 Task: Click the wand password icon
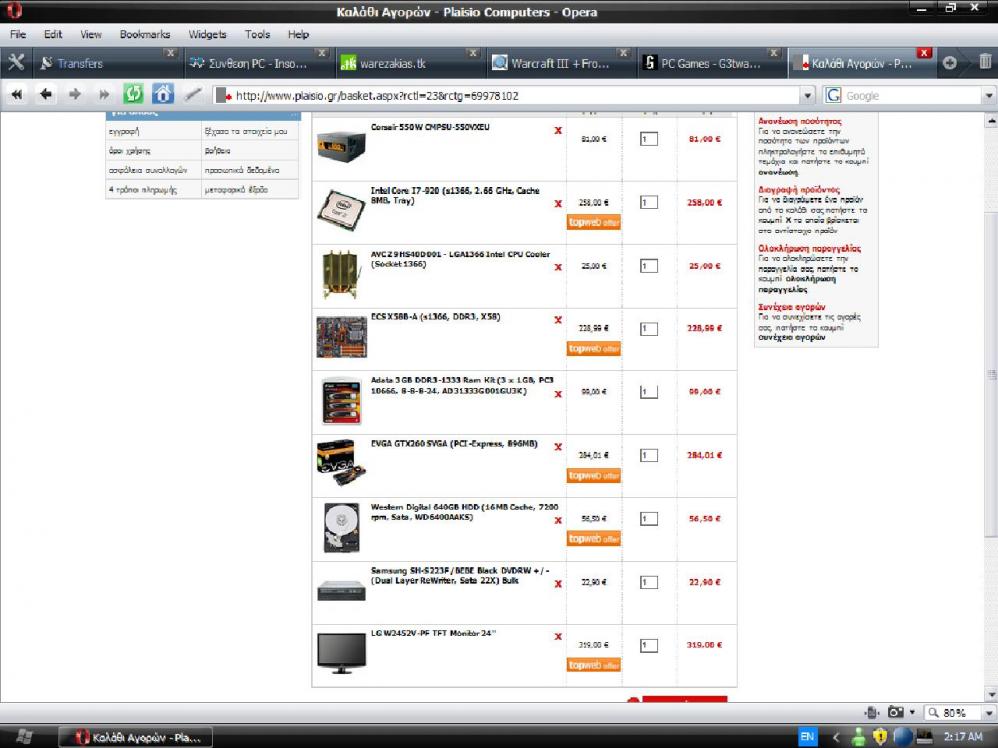192,95
